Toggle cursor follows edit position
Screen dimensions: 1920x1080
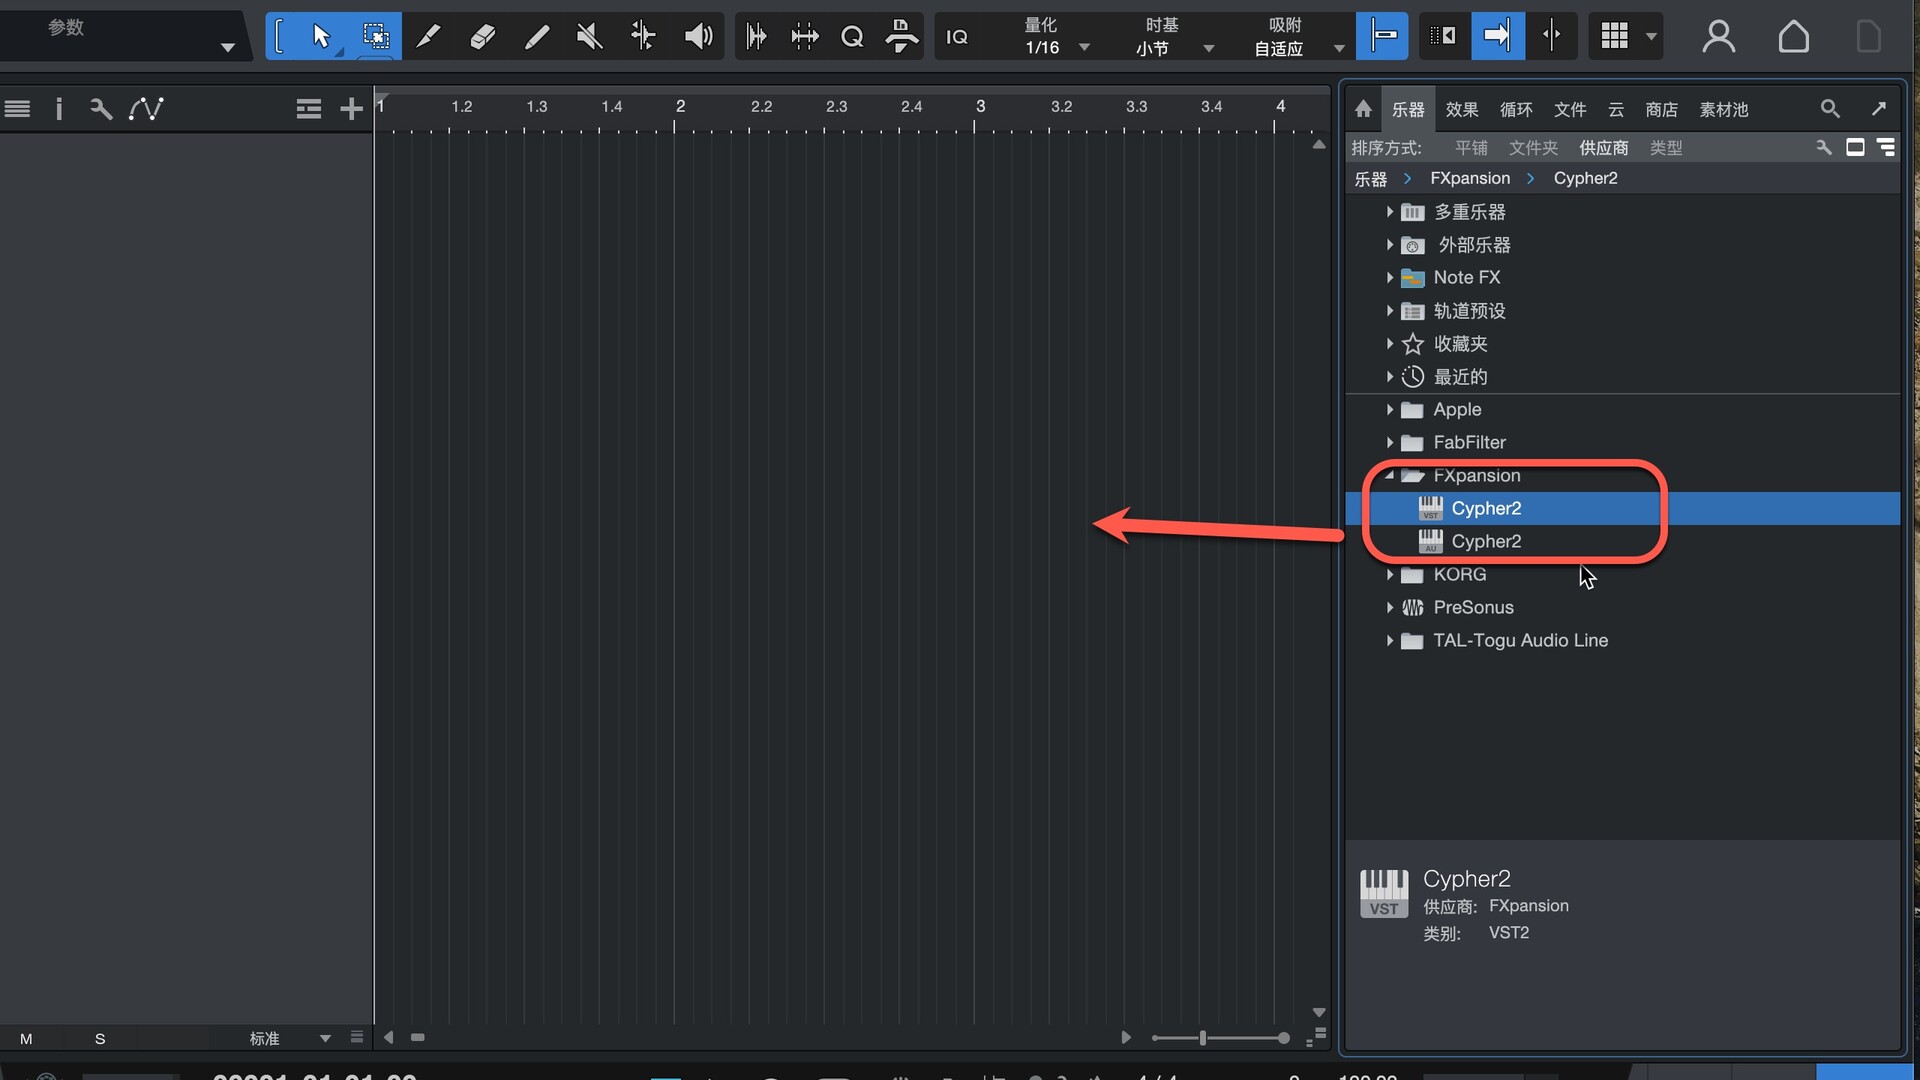coord(1551,37)
